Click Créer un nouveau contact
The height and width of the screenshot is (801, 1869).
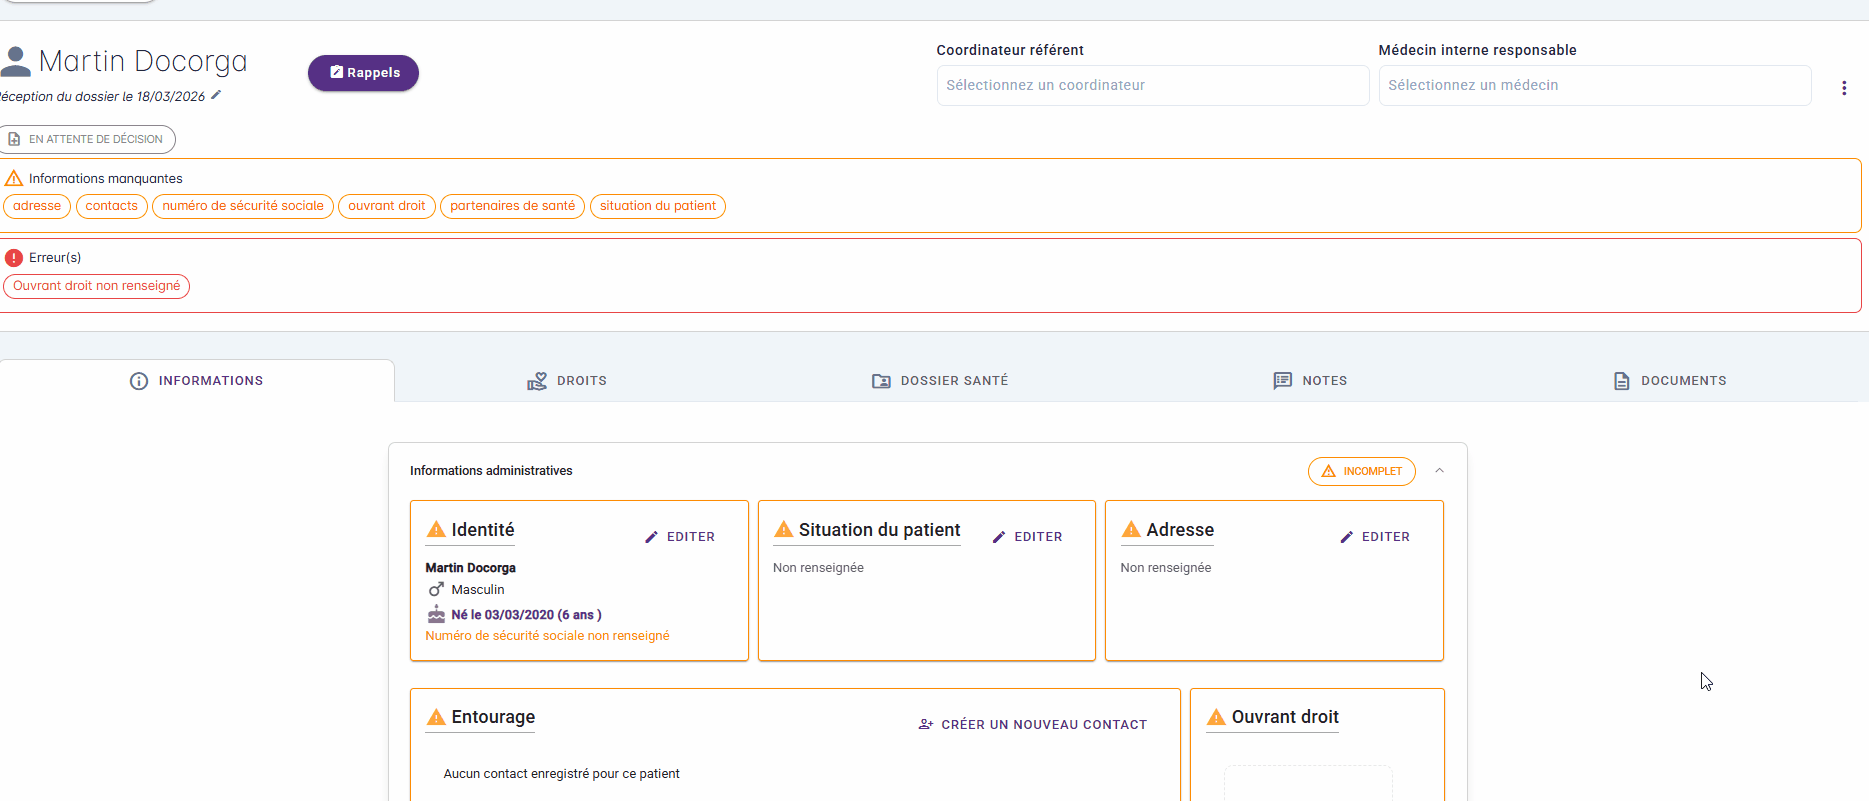(x=1032, y=725)
